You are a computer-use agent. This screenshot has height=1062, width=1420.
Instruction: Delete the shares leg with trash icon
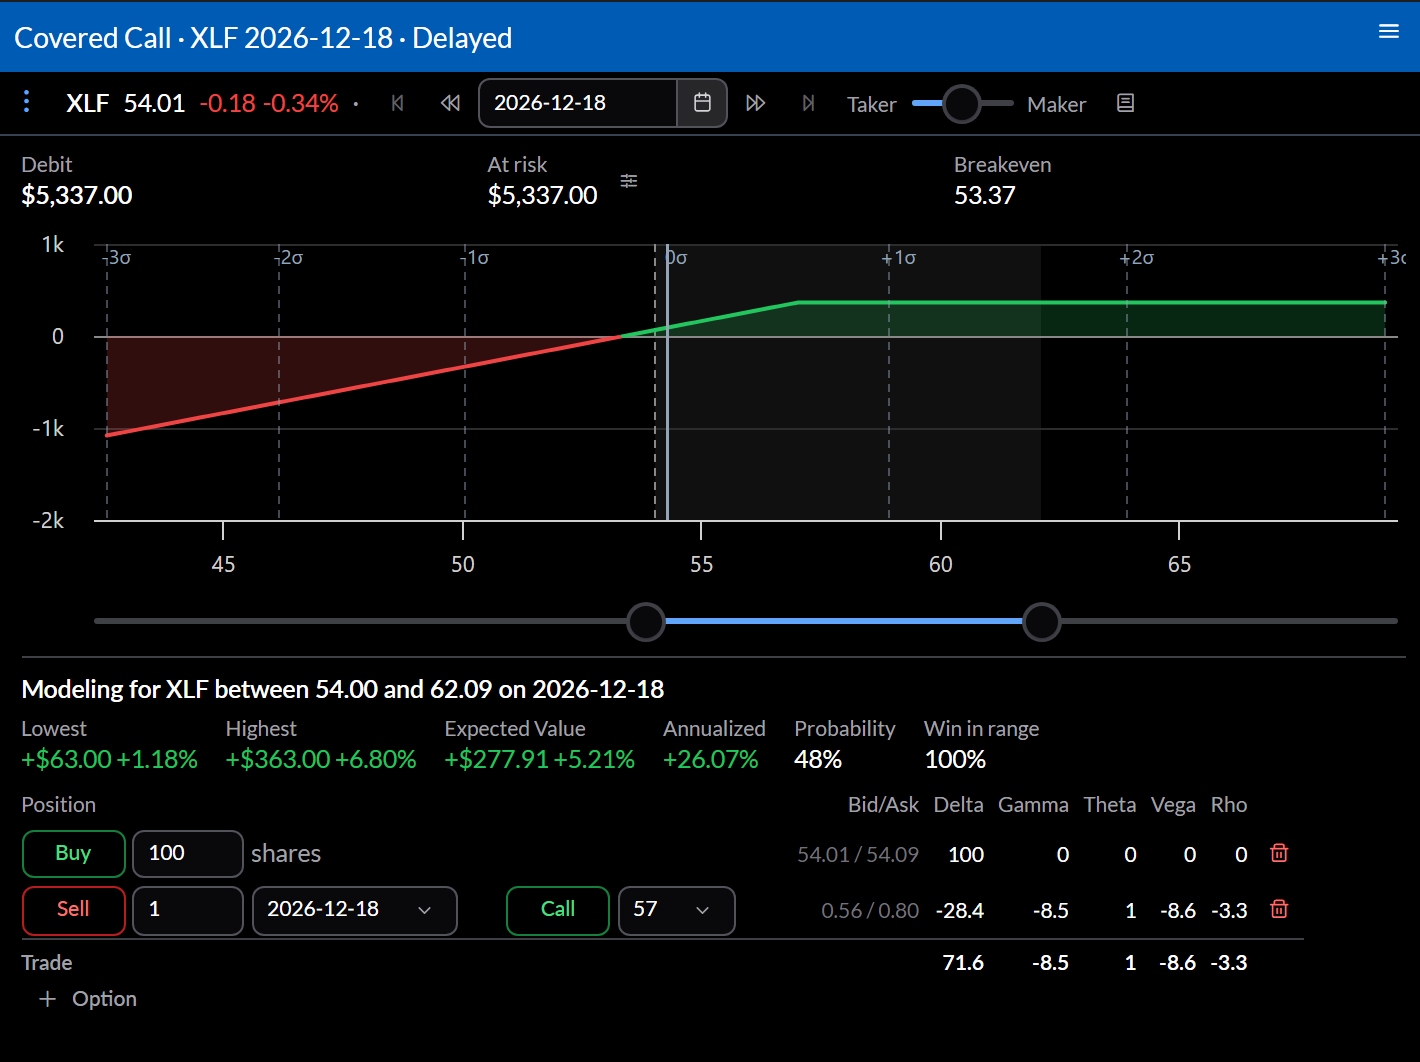(1279, 853)
